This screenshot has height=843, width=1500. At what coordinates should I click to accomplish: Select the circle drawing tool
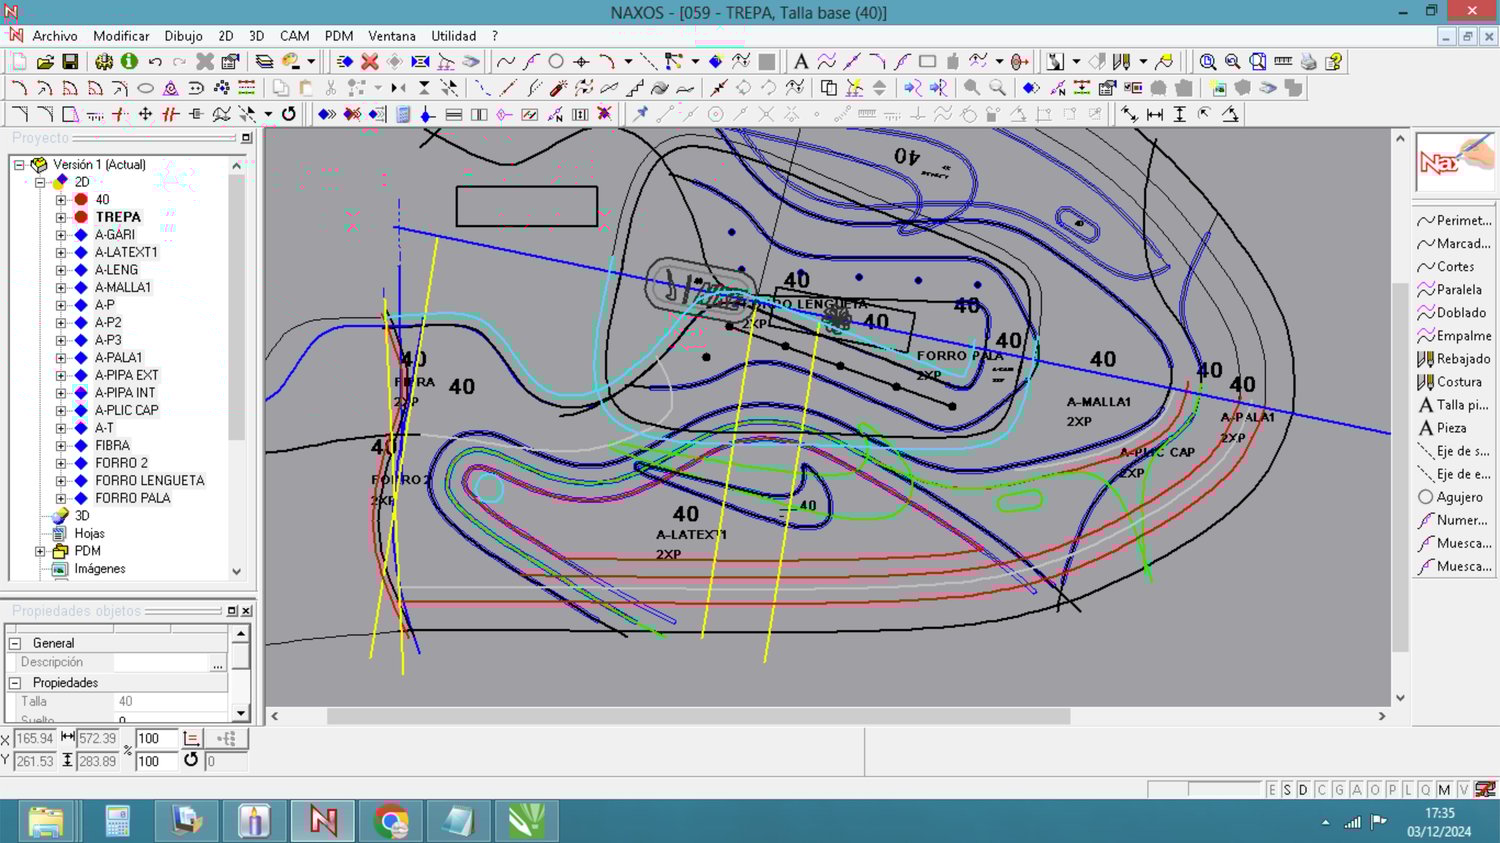[x=556, y=62]
